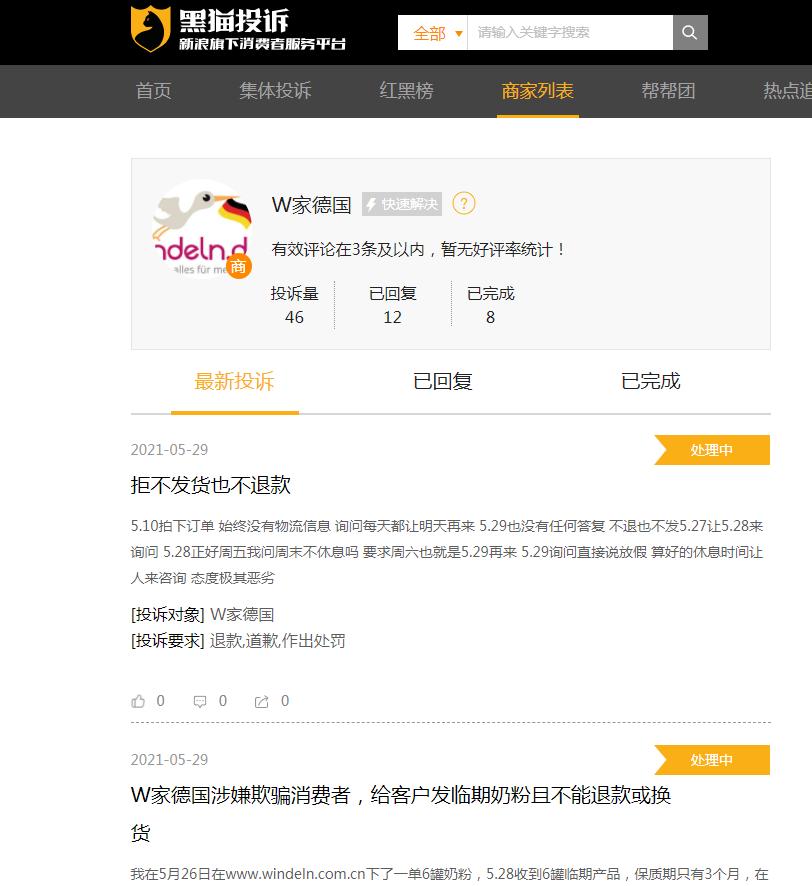Click the magnifier search icon
812x886 pixels.
click(690, 32)
